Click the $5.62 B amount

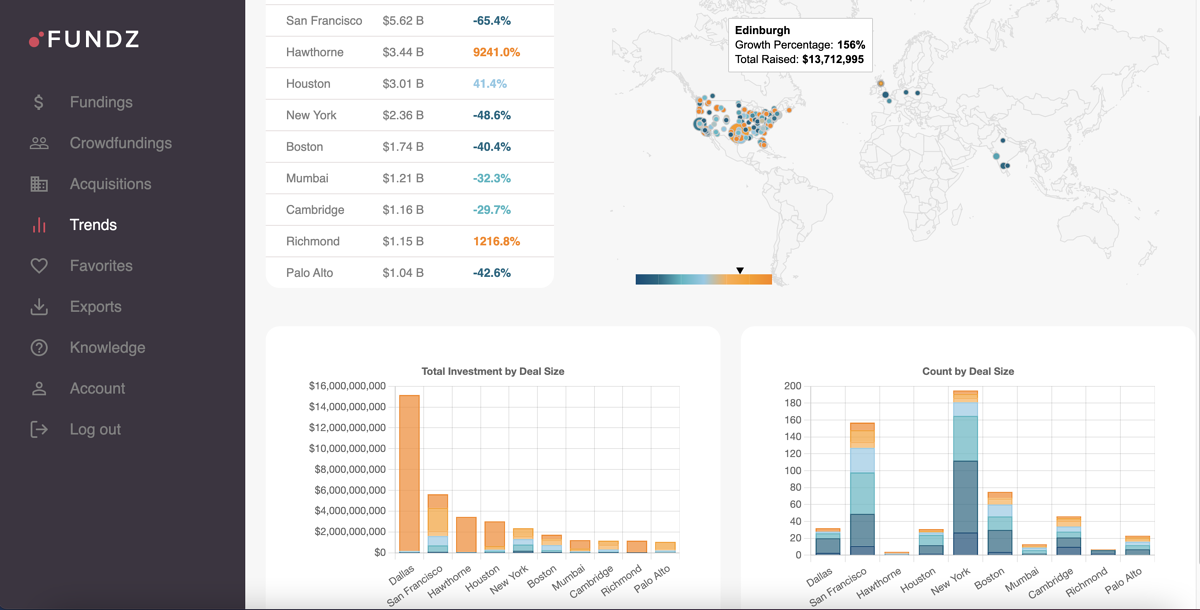(x=403, y=20)
